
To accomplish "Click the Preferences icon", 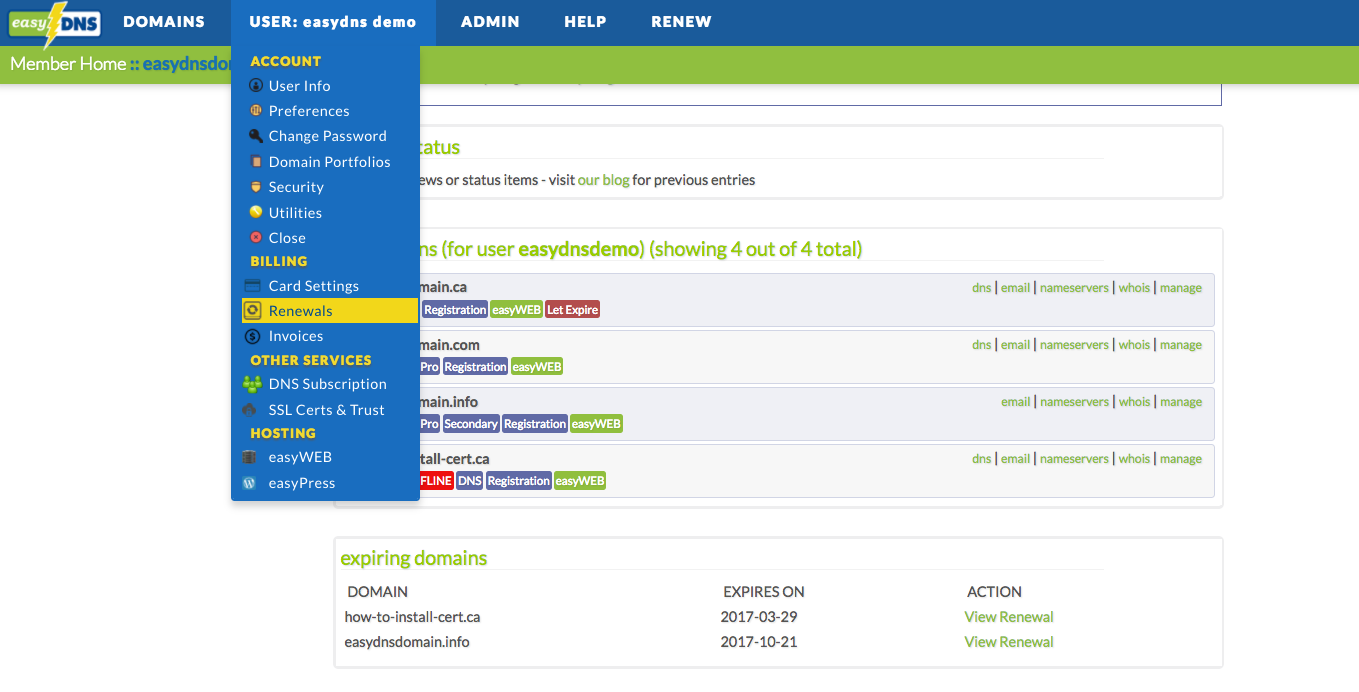I will (x=255, y=111).
